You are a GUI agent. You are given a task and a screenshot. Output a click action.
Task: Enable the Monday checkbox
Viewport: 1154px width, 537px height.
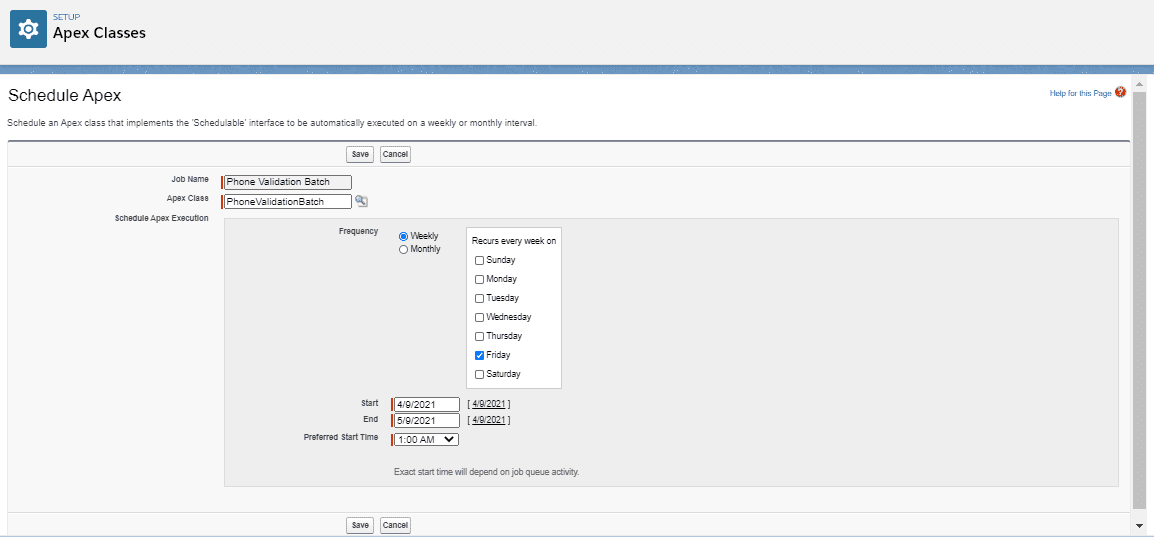(479, 279)
